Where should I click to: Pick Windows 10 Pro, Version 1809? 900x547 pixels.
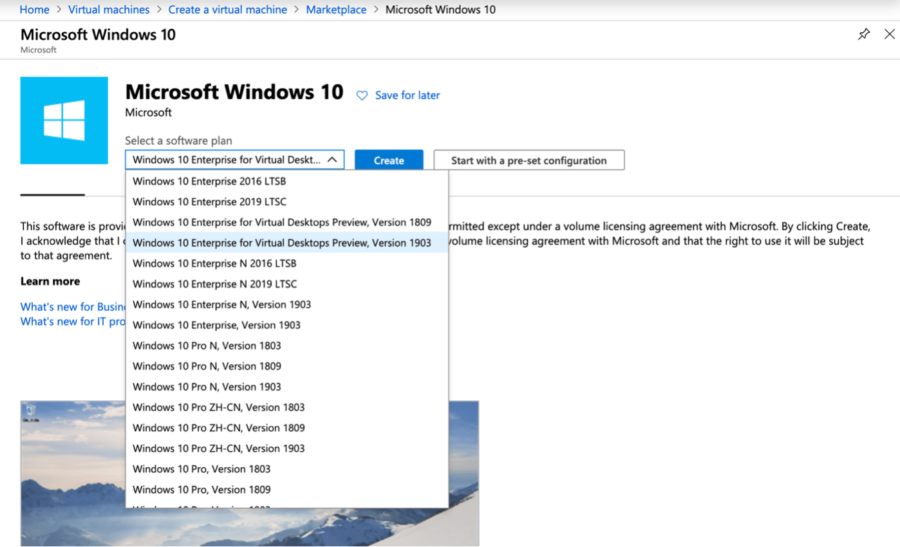click(x=287, y=490)
